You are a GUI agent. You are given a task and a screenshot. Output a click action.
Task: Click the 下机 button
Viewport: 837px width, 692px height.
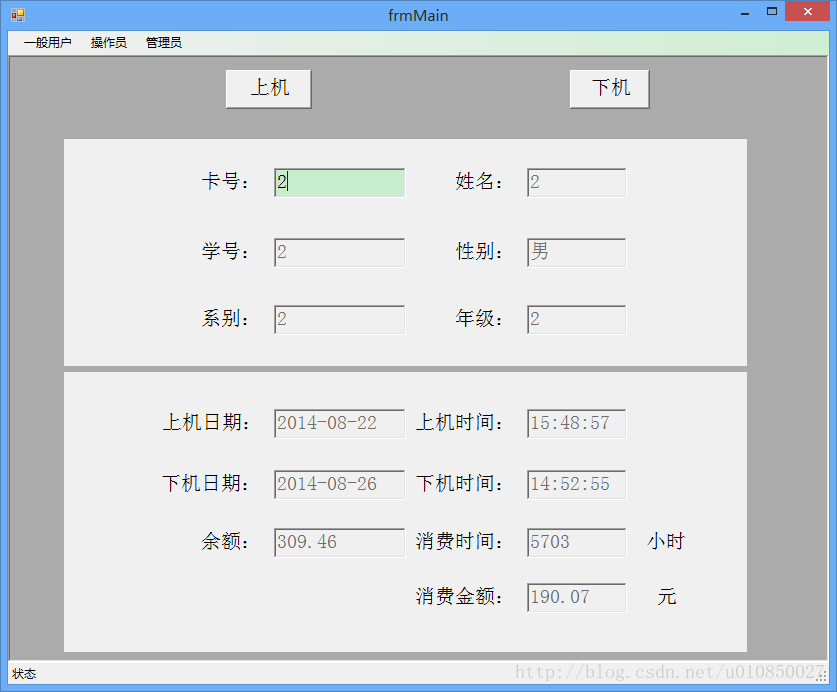610,89
